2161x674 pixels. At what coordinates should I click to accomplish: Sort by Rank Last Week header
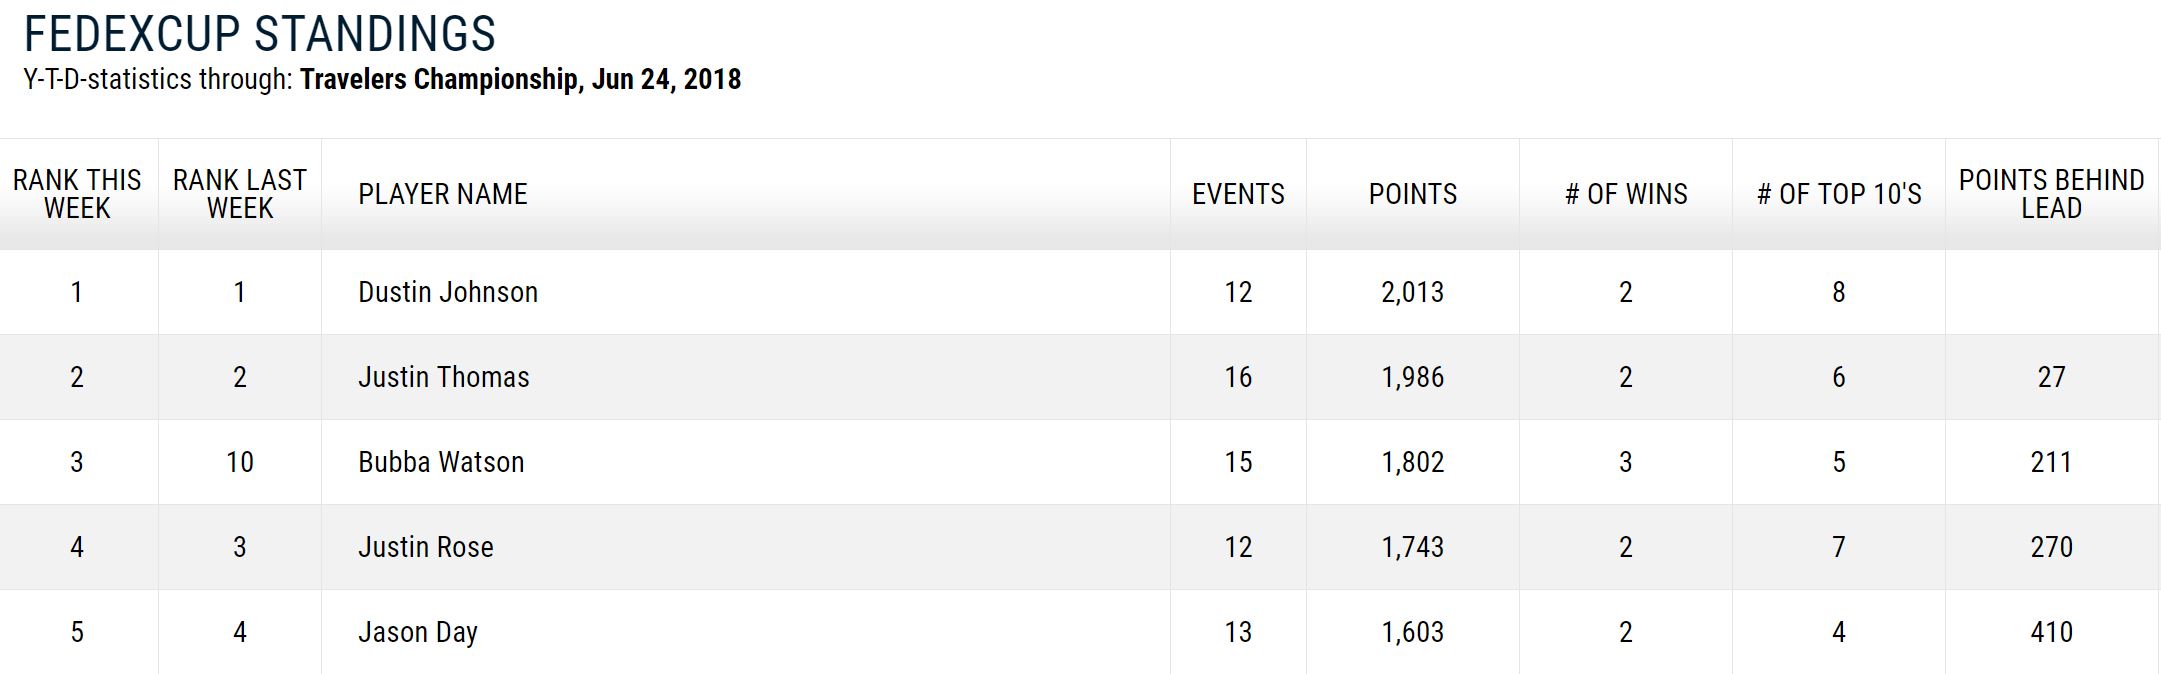pos(240,194)
